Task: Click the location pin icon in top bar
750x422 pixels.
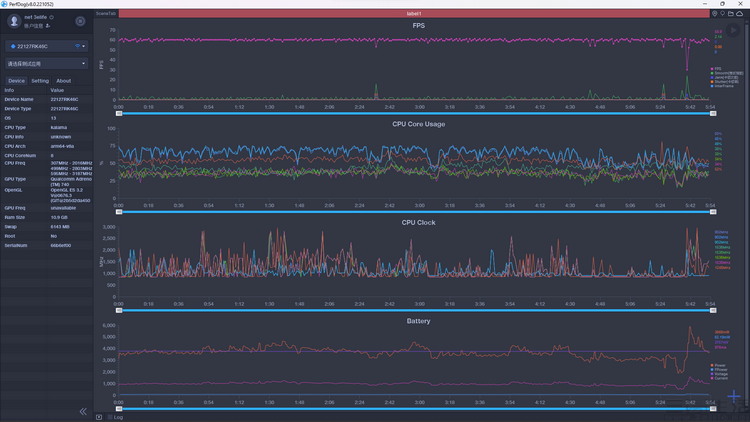Action: [714, 14]
